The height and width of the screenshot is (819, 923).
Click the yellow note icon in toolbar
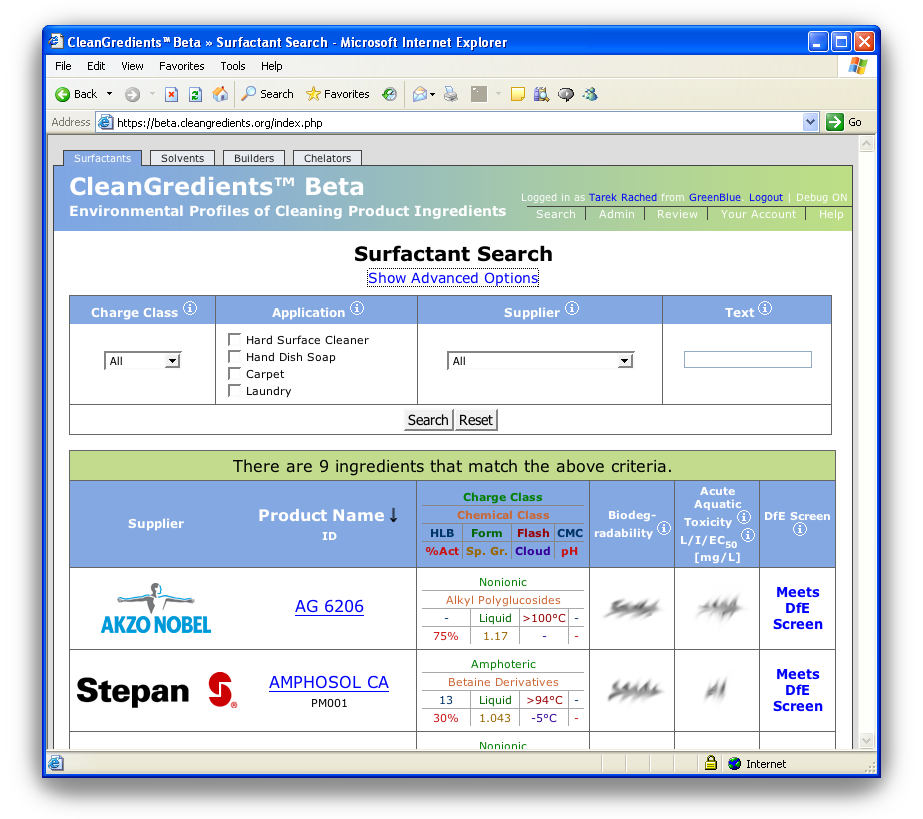tap(517, 94)
